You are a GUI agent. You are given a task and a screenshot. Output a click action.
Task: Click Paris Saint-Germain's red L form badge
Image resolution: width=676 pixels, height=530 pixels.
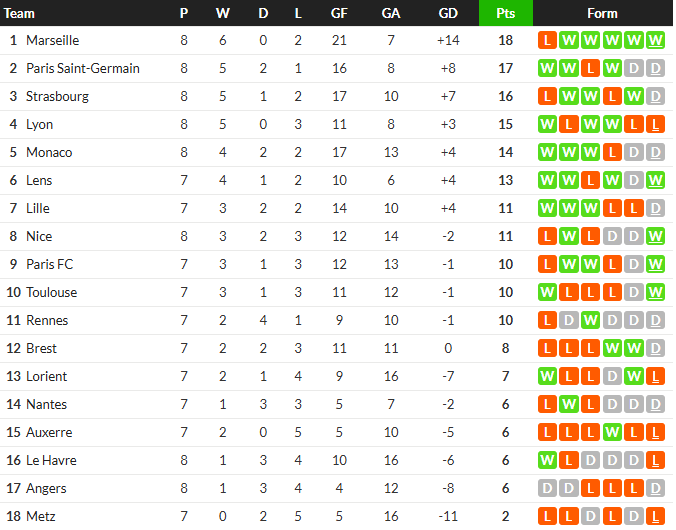(590, 69)
